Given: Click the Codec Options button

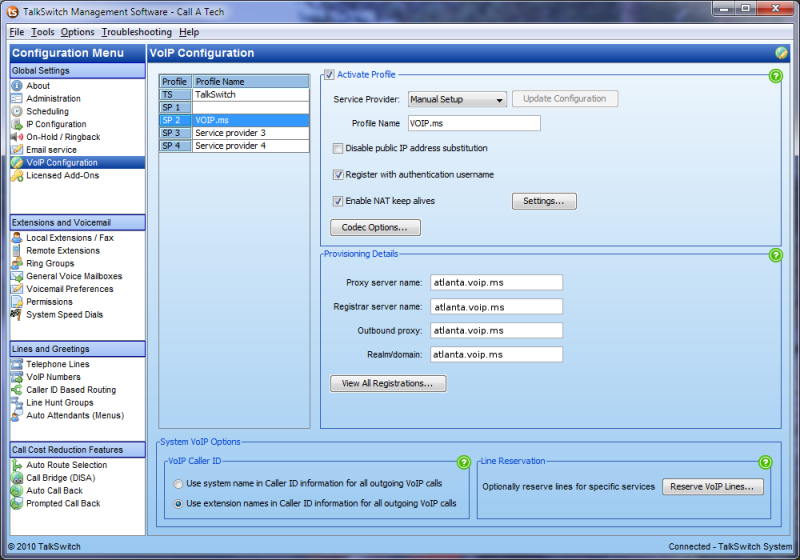Looking at the screenshot, I should click(x=375, y=227).
